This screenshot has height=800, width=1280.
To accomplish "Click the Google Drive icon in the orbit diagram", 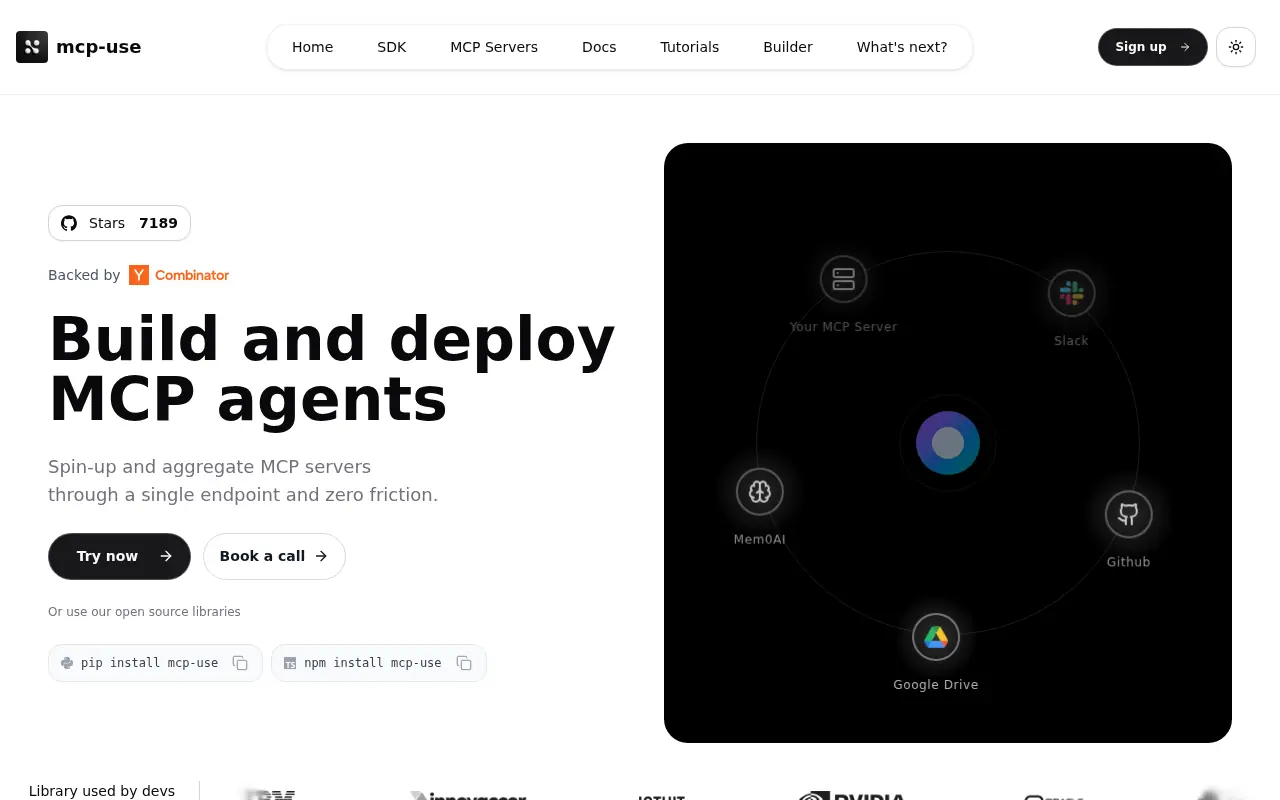I will click(x=935, y=636).
